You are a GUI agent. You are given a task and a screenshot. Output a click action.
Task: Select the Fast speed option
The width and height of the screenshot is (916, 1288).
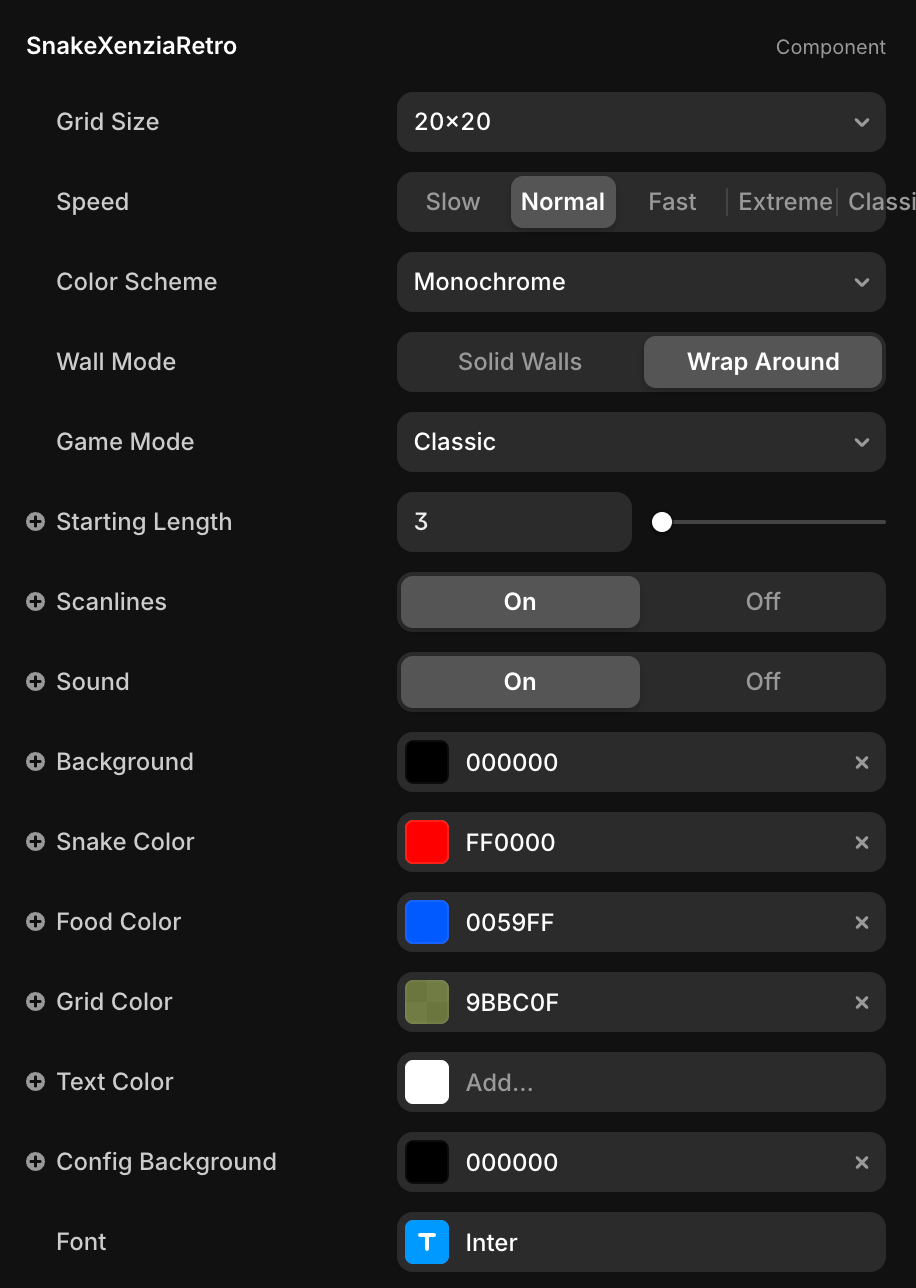(672, 202)
